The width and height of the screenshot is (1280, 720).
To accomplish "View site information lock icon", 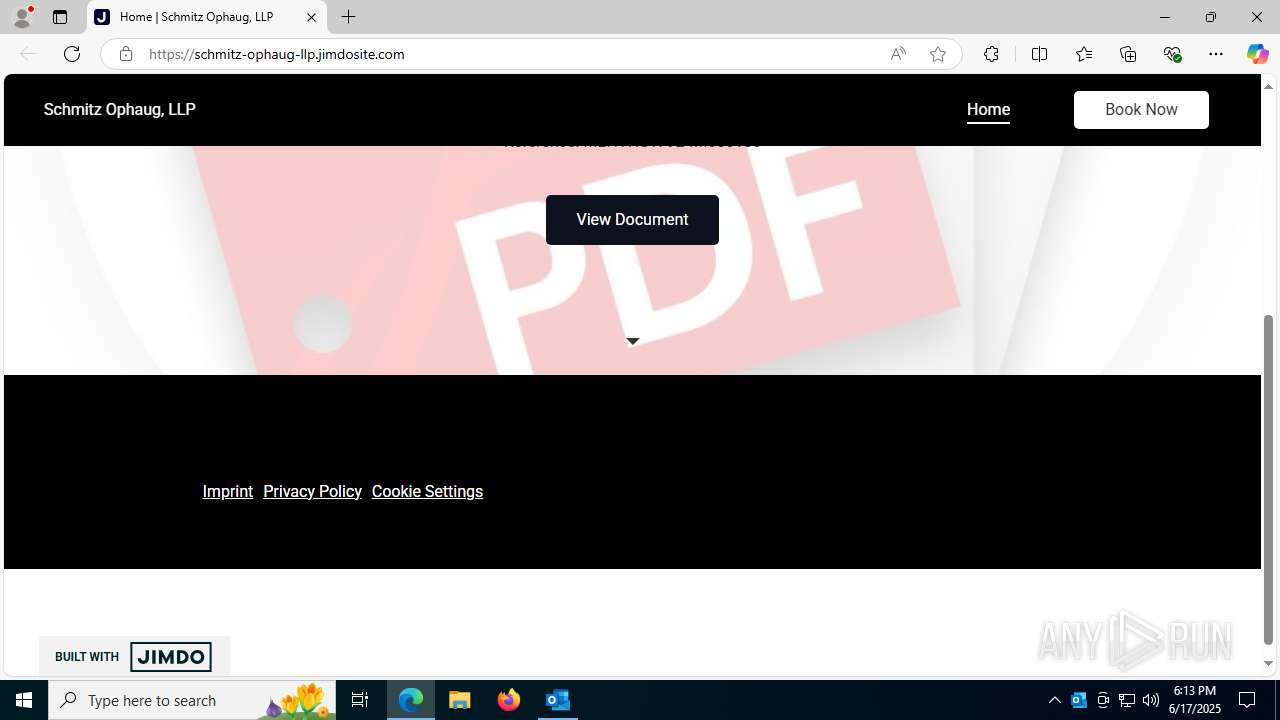I will click(125, 54).
